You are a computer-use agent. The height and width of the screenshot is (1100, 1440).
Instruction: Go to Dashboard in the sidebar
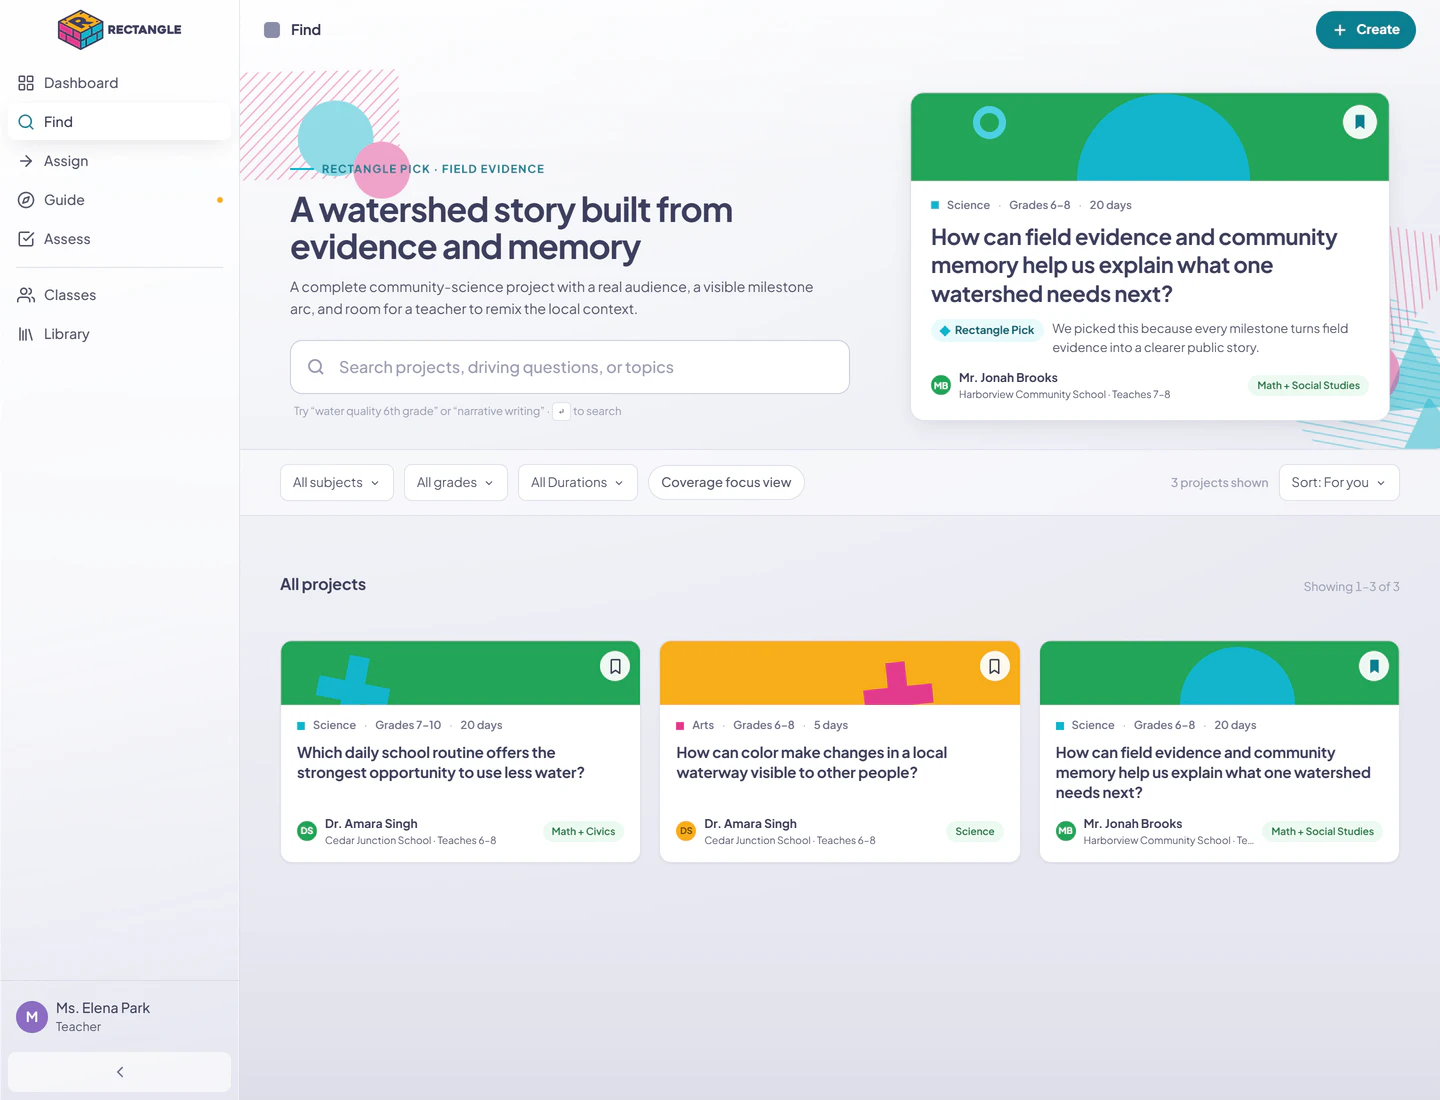point(120,83)
